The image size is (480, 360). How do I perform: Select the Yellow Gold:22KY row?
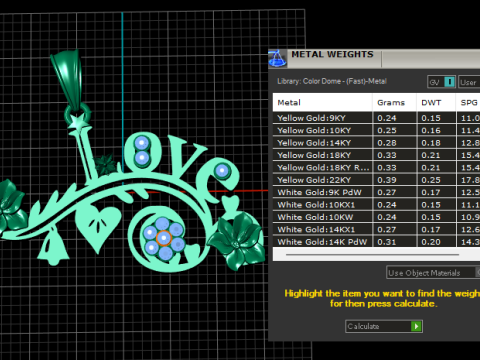[376, 180]
